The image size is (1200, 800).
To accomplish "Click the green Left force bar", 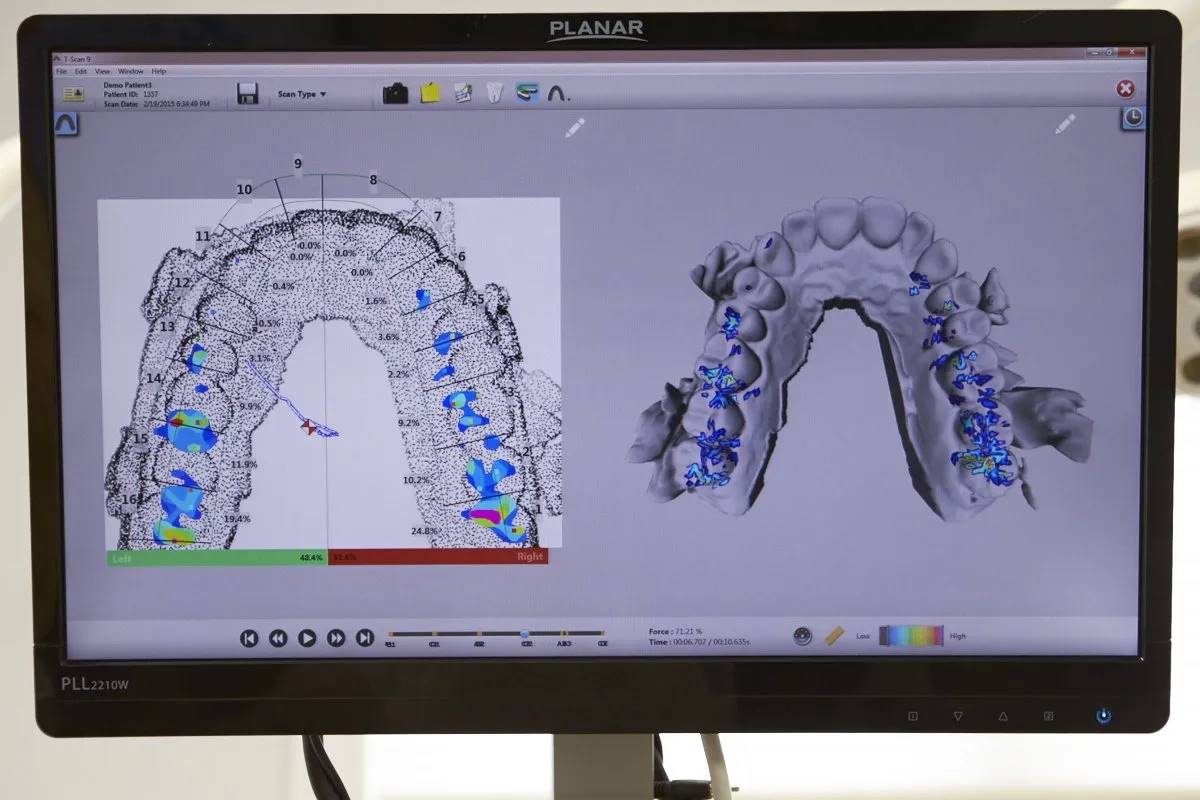I will (217, 557).
